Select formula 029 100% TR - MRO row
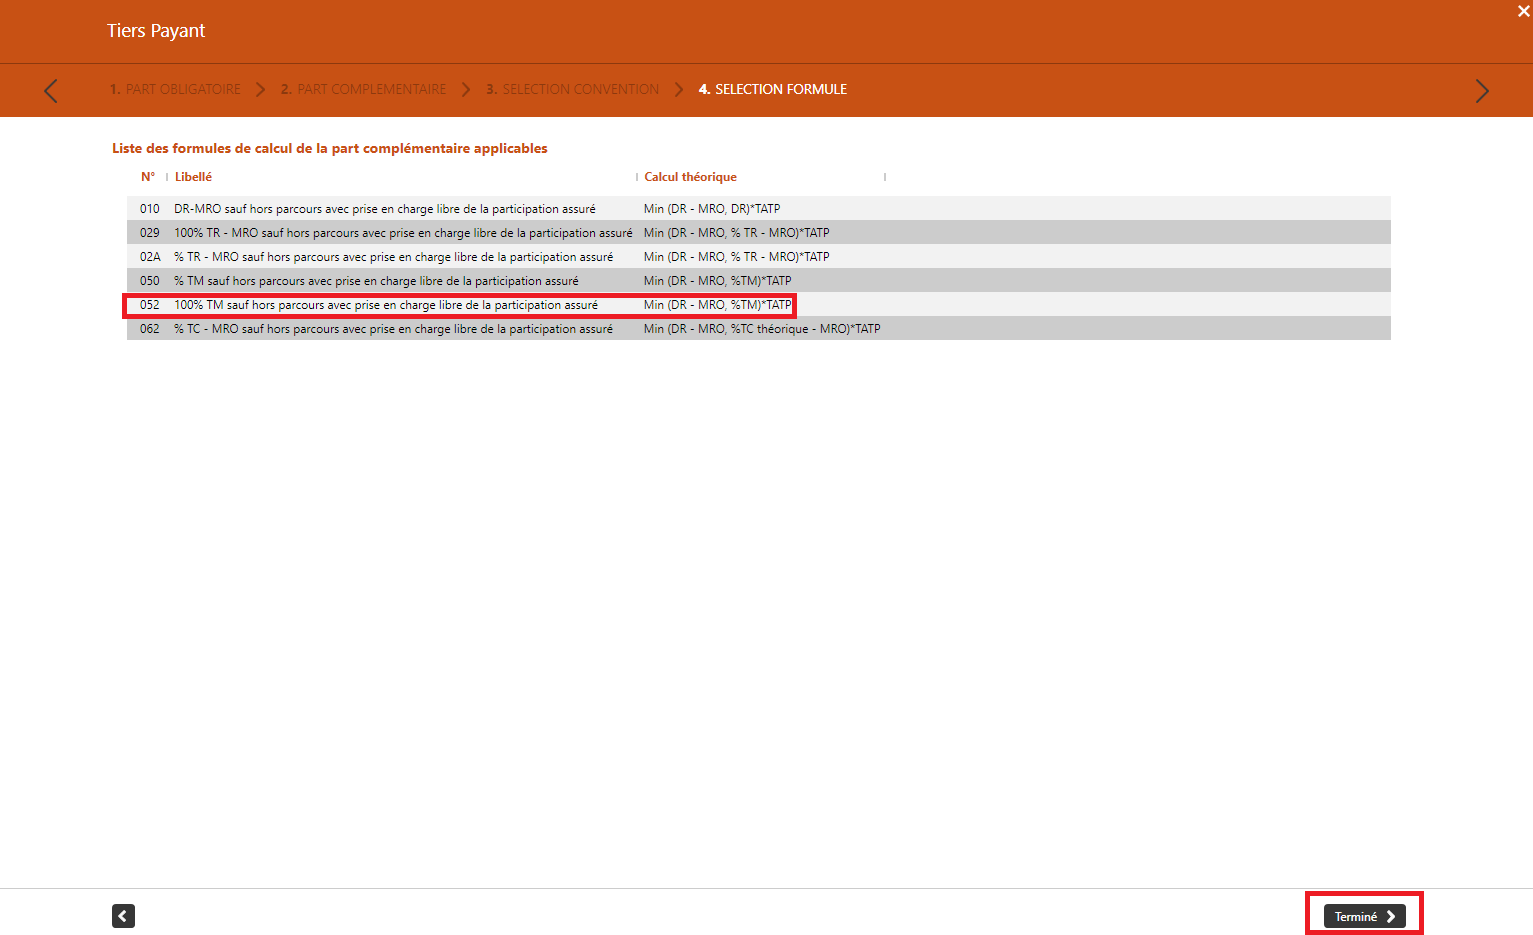Screen dimensions: 1533x935 point(403,233)
